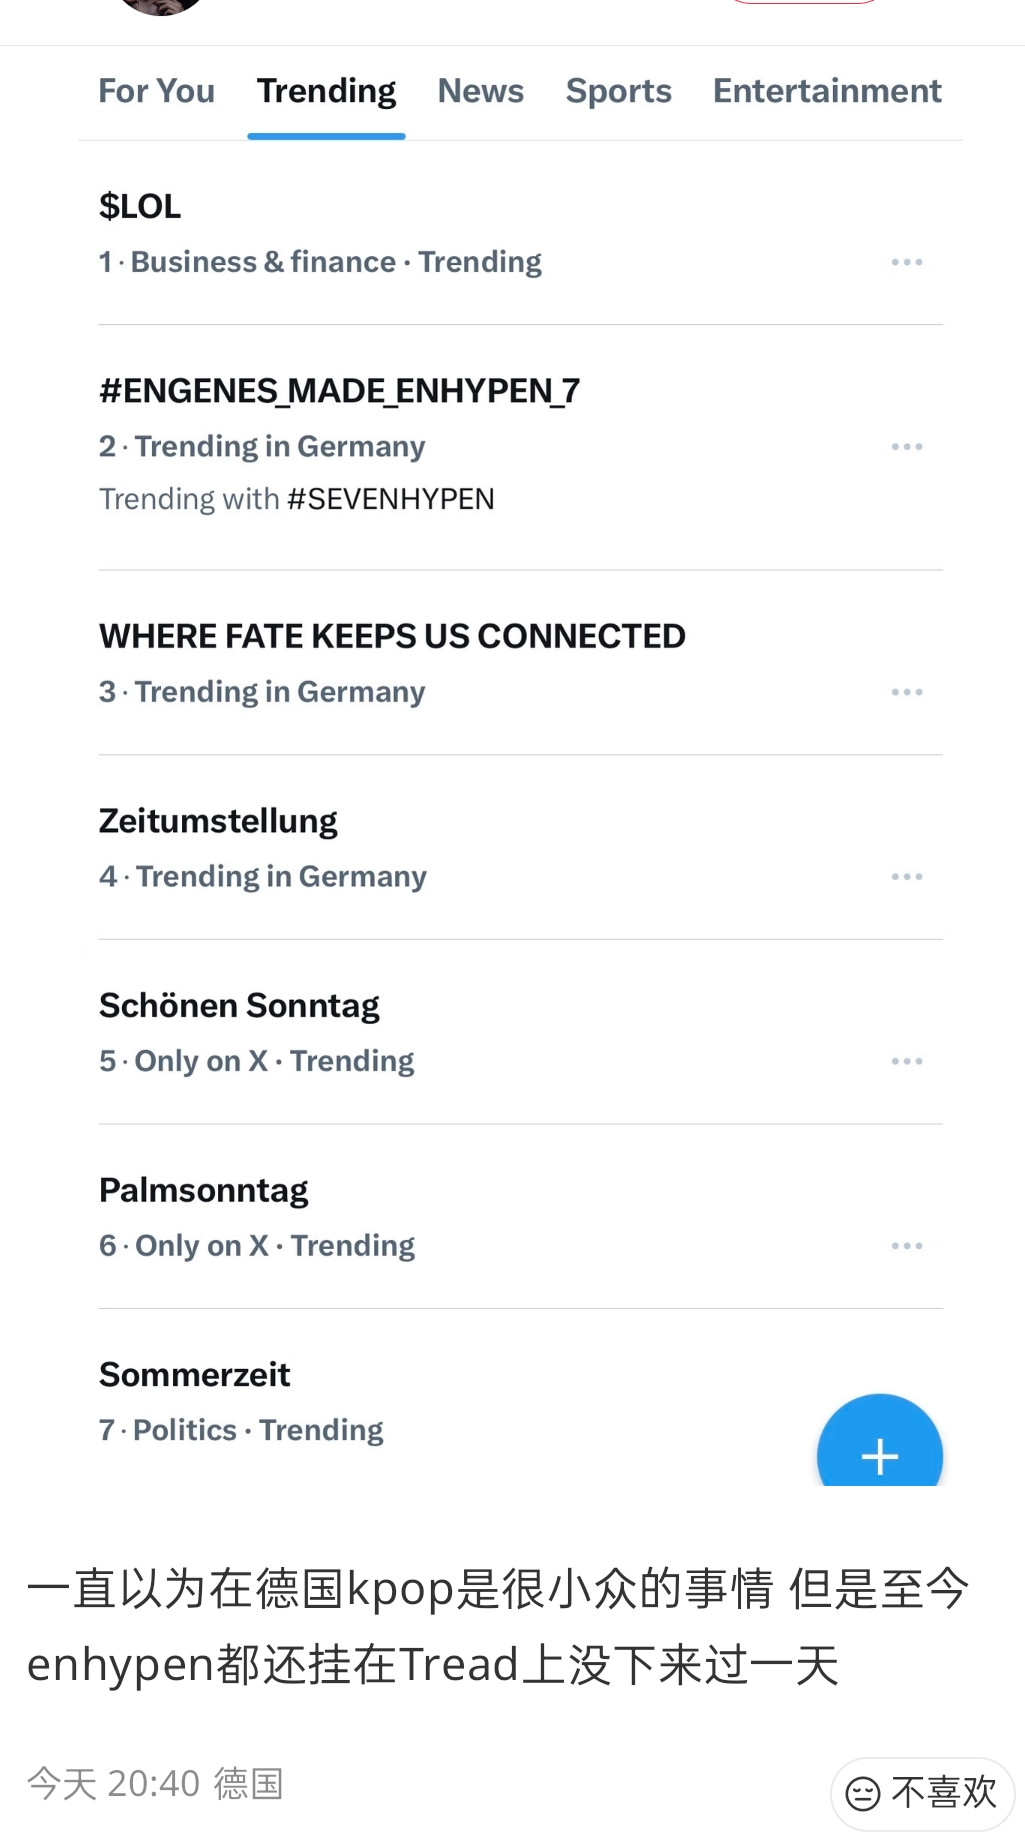
Task: Open the Sports tab
Action: pos(618,91)
